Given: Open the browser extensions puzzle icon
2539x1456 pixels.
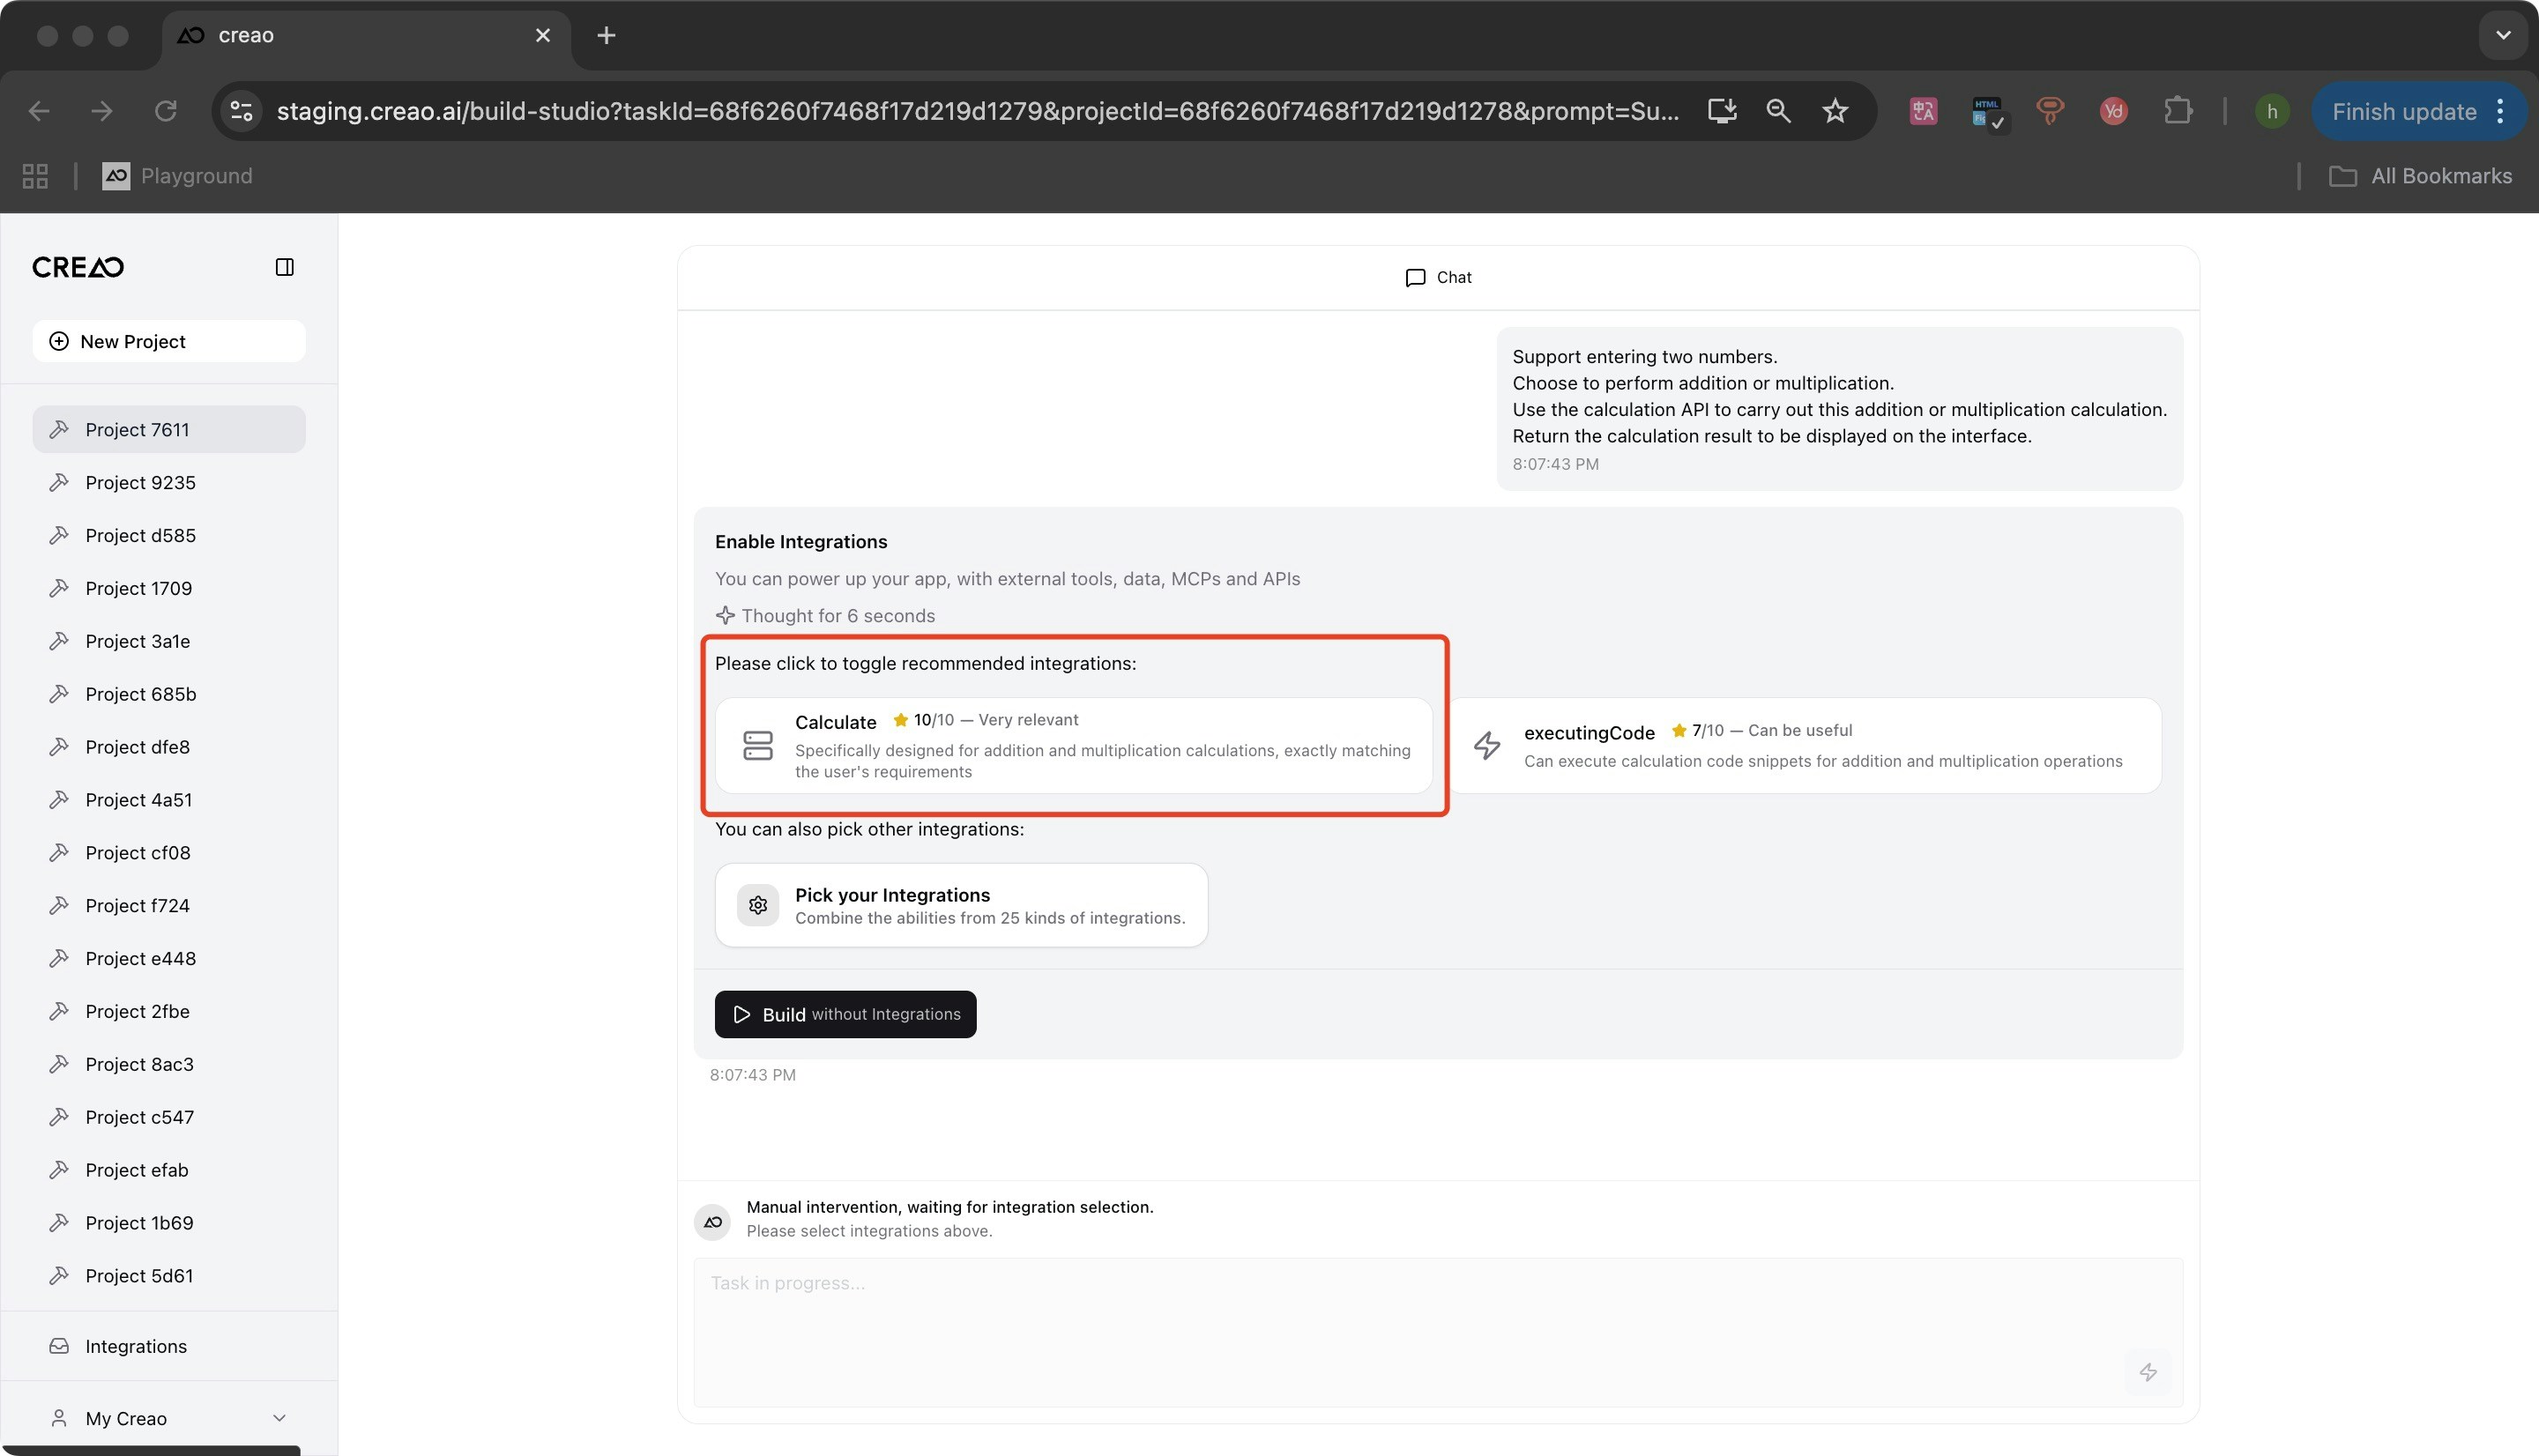Looking at the screenshot, I should pos(2178,111).
